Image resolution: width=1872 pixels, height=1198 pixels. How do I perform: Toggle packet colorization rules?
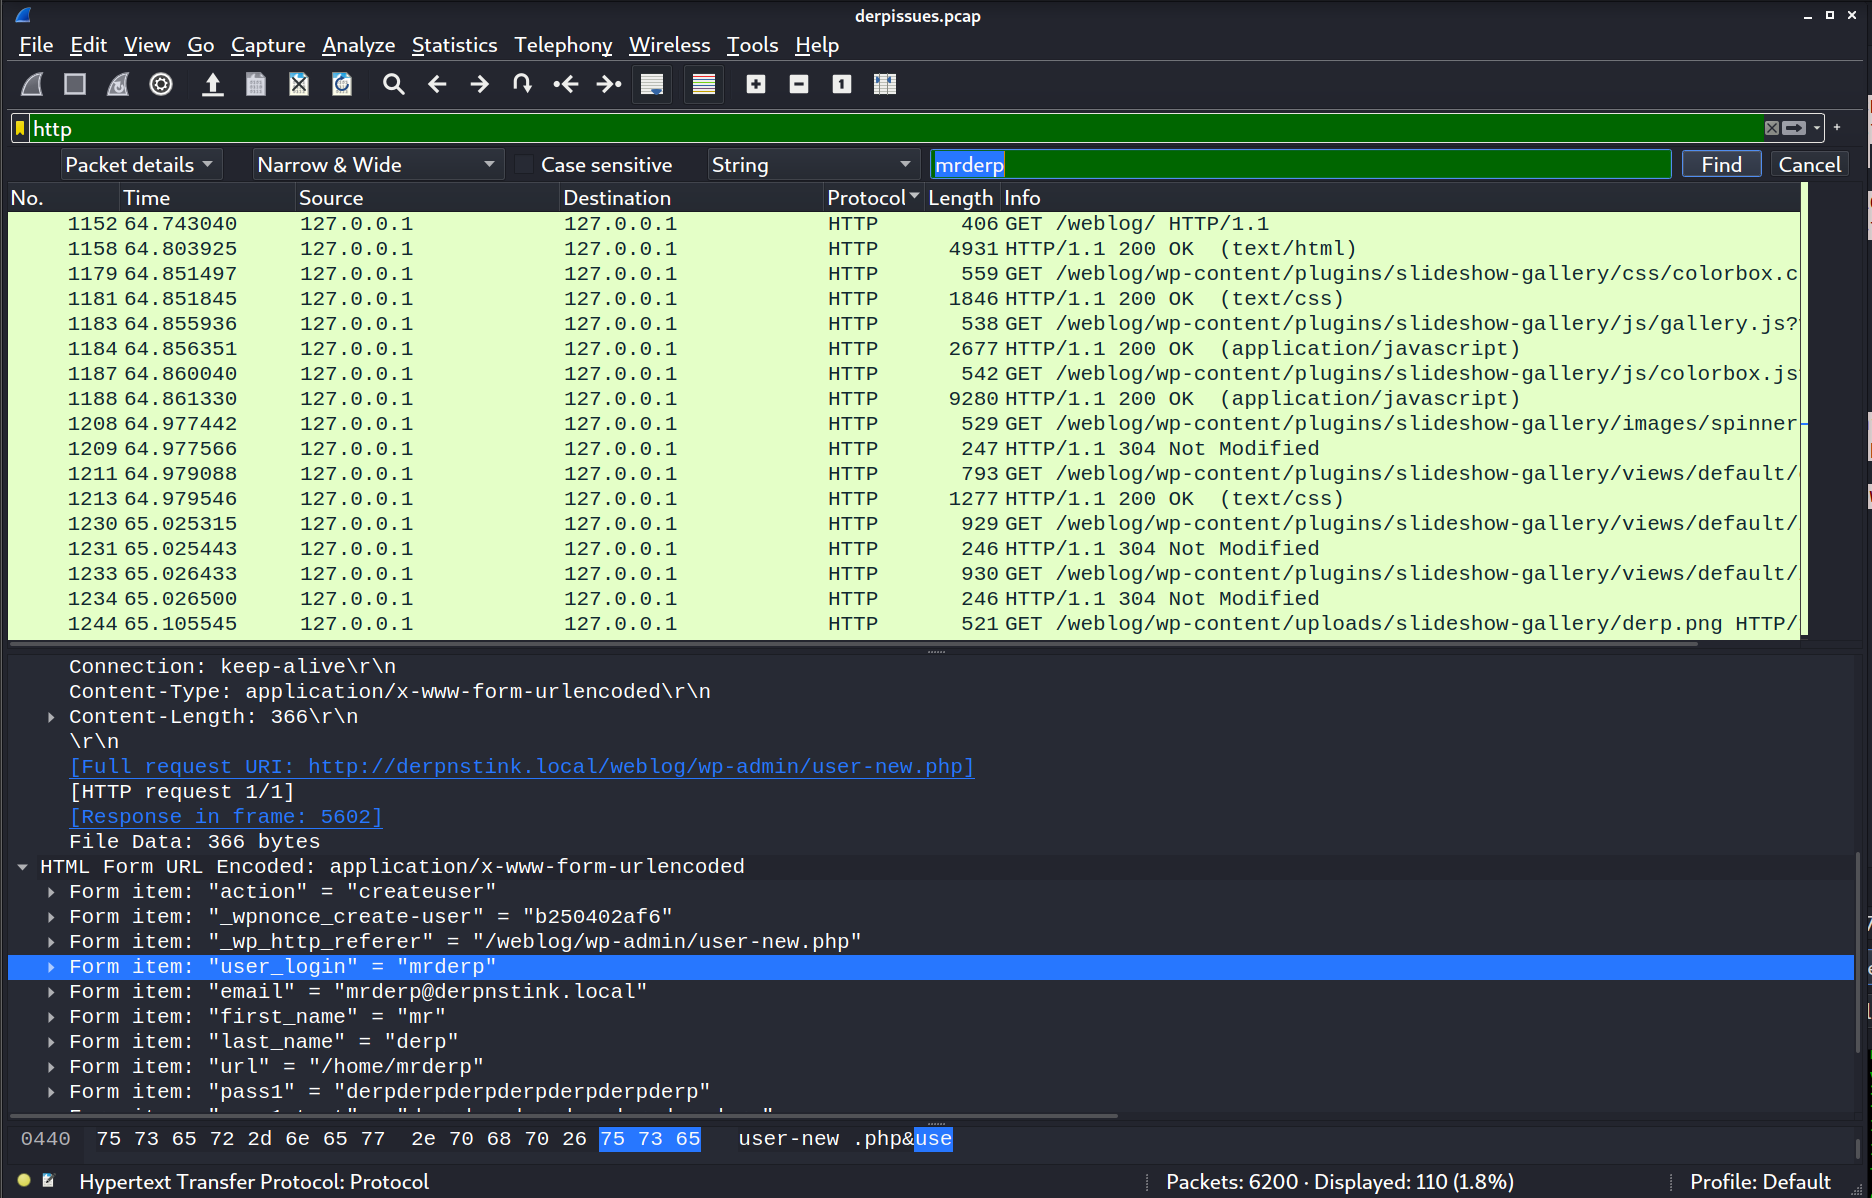(704, 85)
